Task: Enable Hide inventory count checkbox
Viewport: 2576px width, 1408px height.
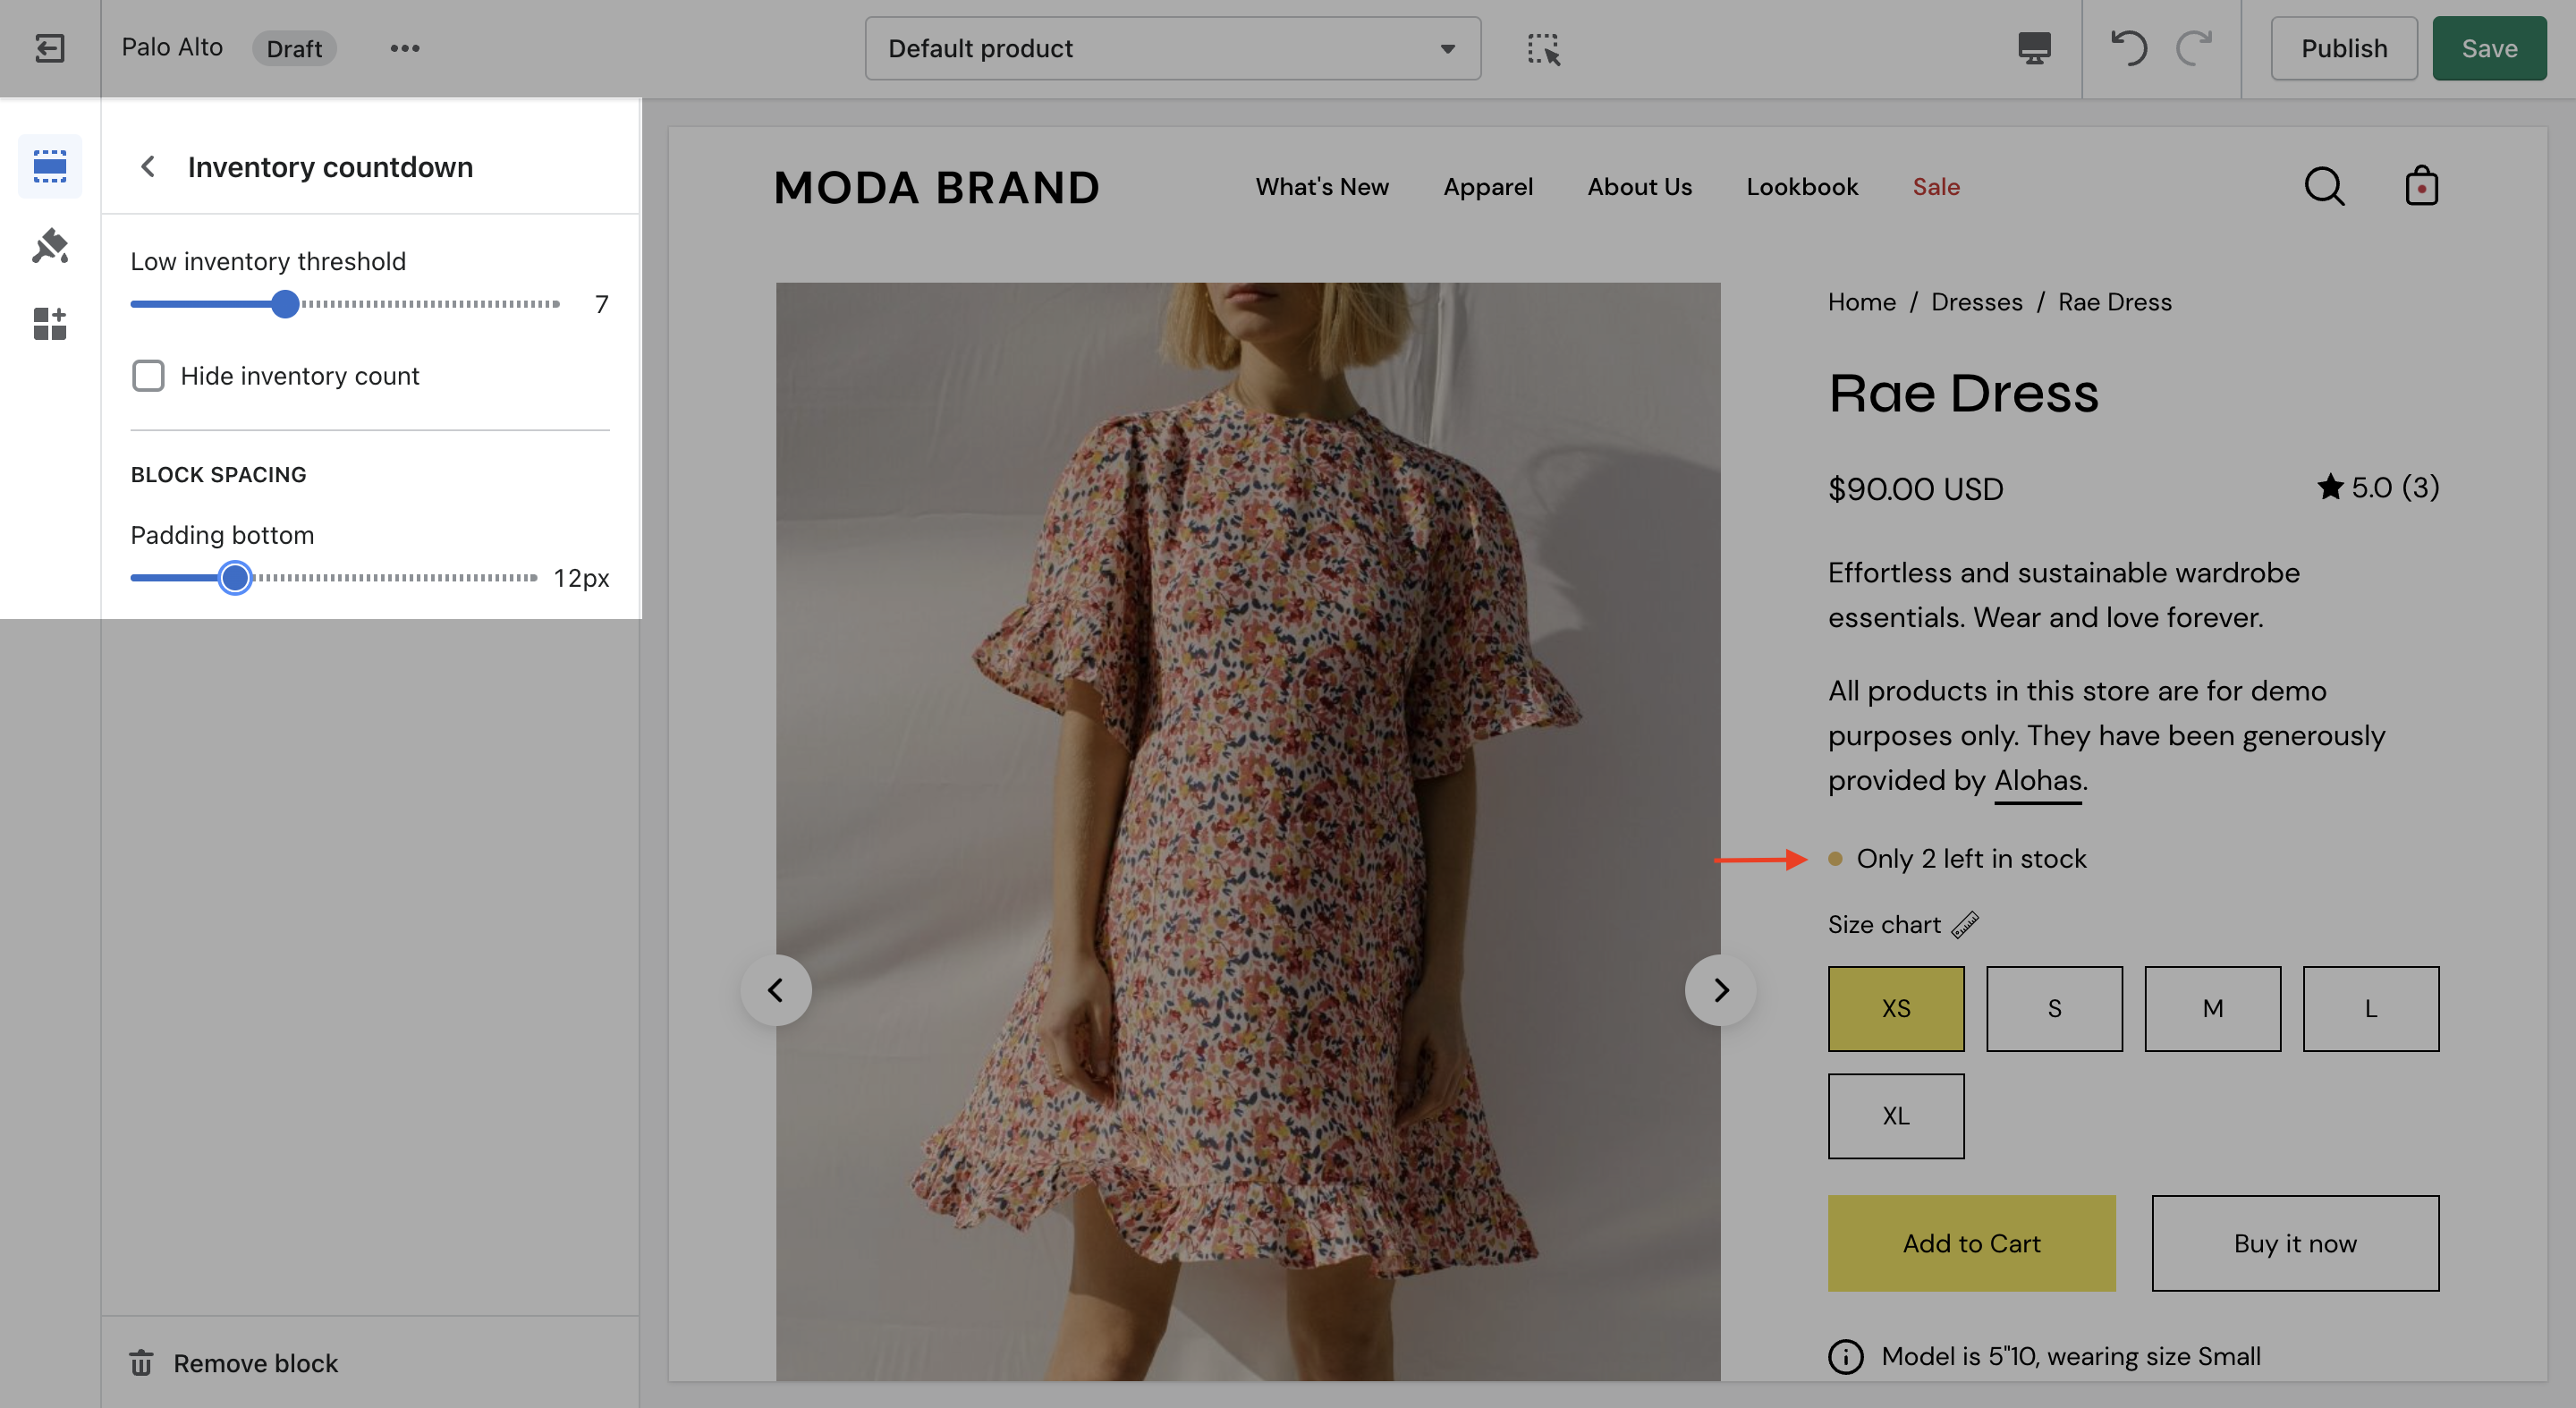Action: click(148, 376)
